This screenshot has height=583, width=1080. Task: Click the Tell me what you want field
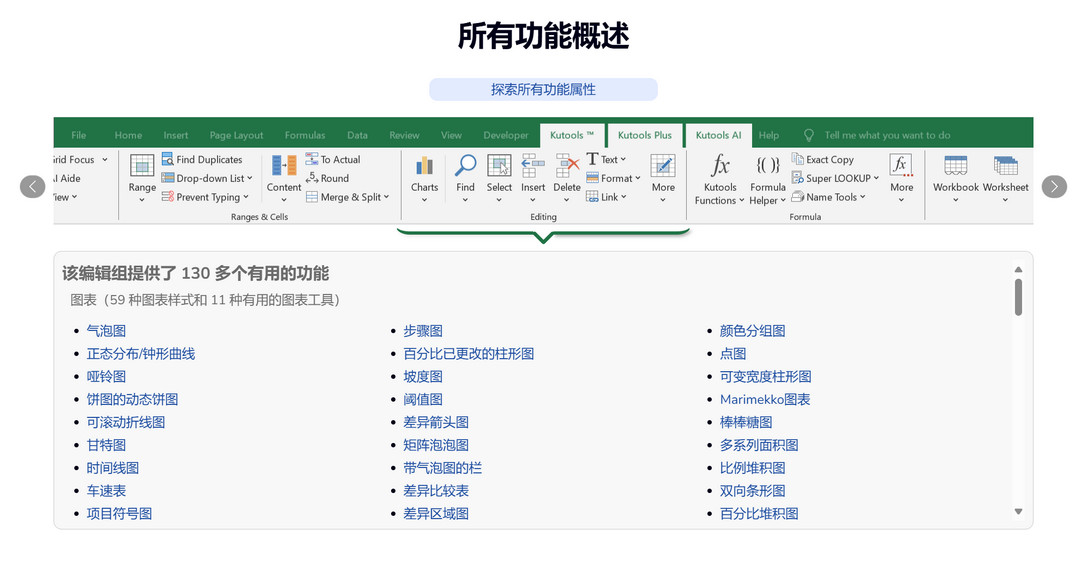pyautogui.click(x=887, y=135)
